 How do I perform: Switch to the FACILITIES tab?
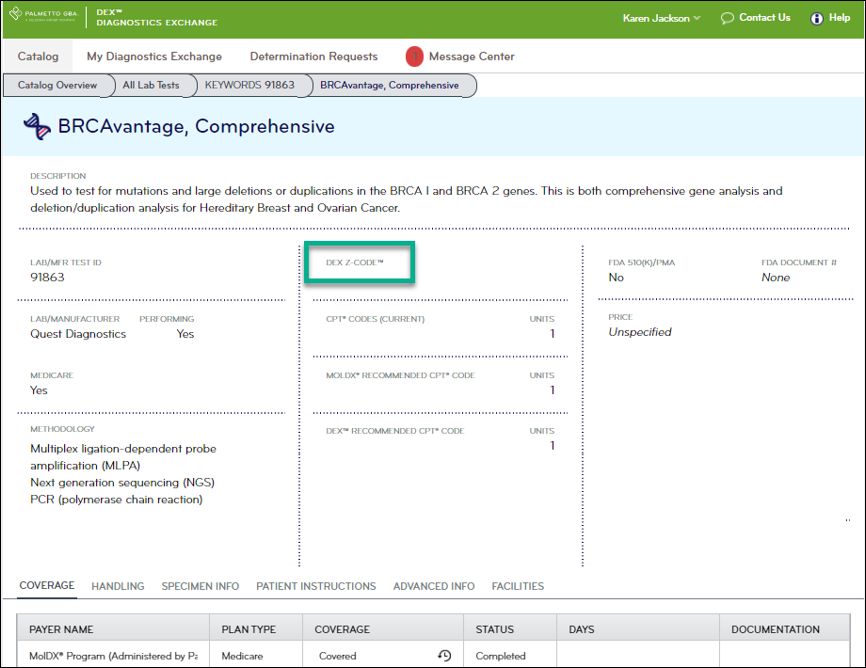click(x=518, y=586)
